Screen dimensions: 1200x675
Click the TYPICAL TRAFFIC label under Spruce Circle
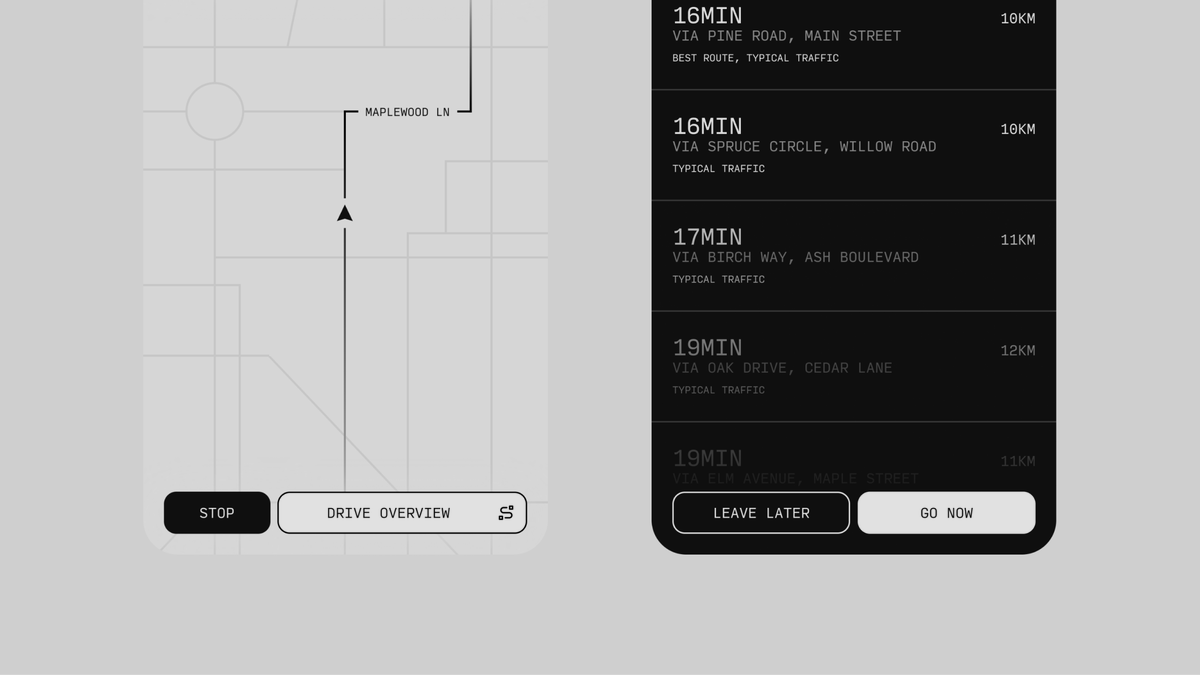719,169
